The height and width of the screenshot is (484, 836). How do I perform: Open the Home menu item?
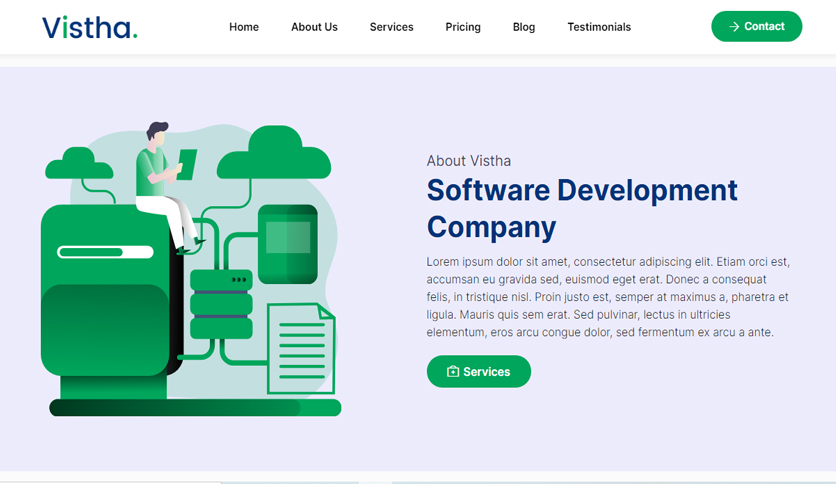(x=244, y=27)
